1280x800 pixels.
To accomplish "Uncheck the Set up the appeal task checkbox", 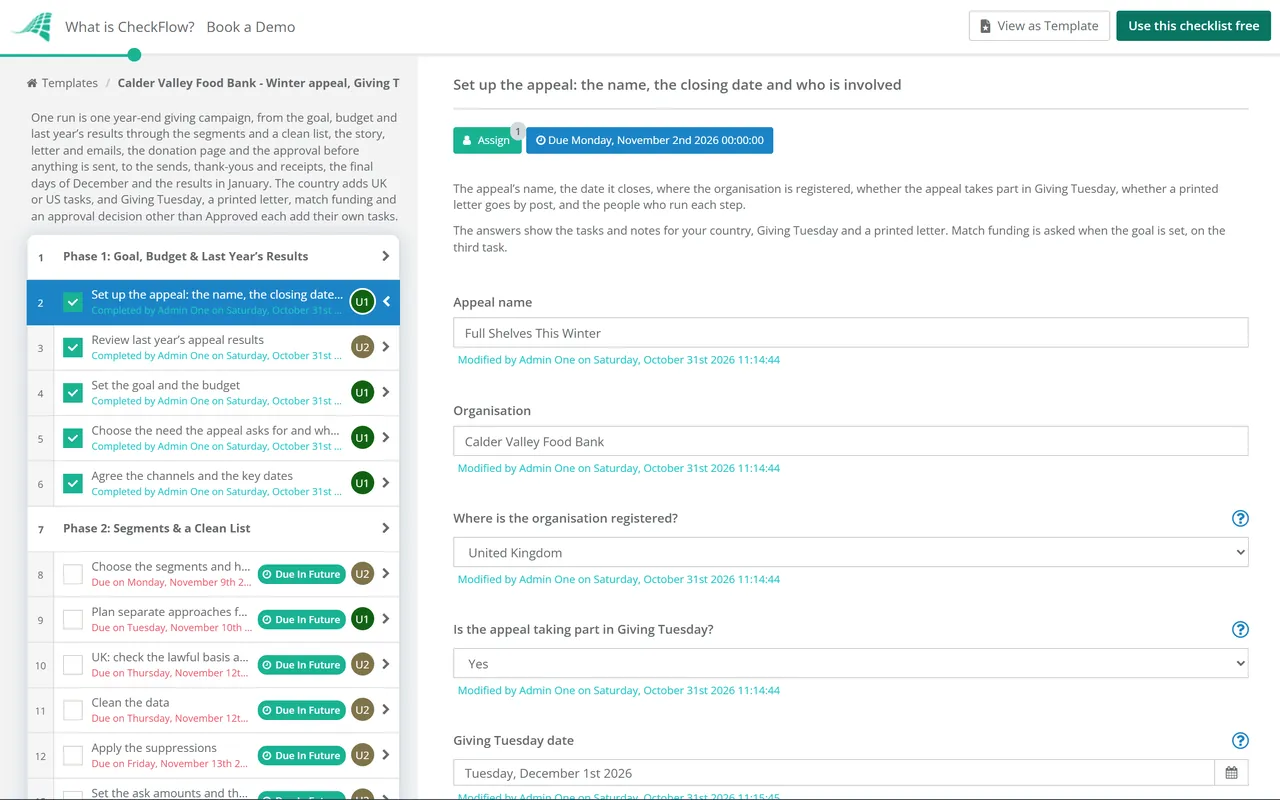I will 73,302.
